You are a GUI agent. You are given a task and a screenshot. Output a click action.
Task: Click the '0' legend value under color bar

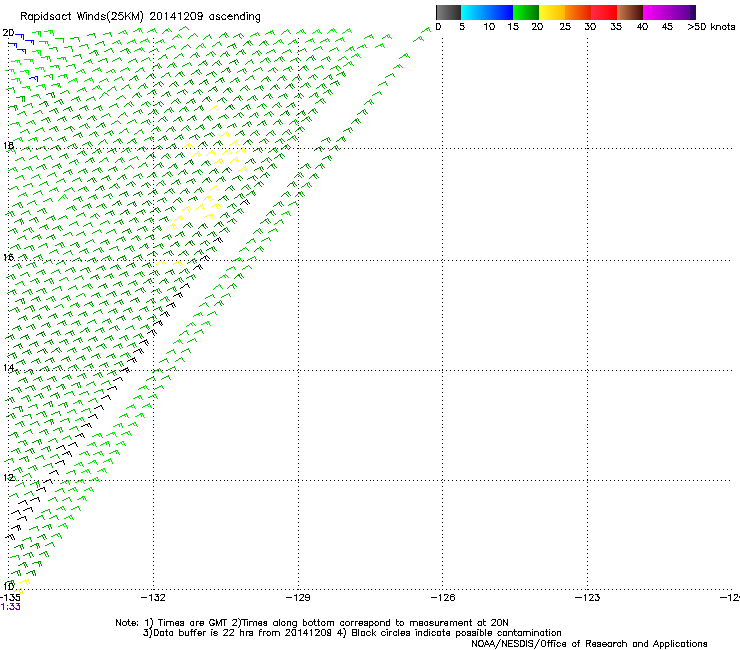click(438, 27)
